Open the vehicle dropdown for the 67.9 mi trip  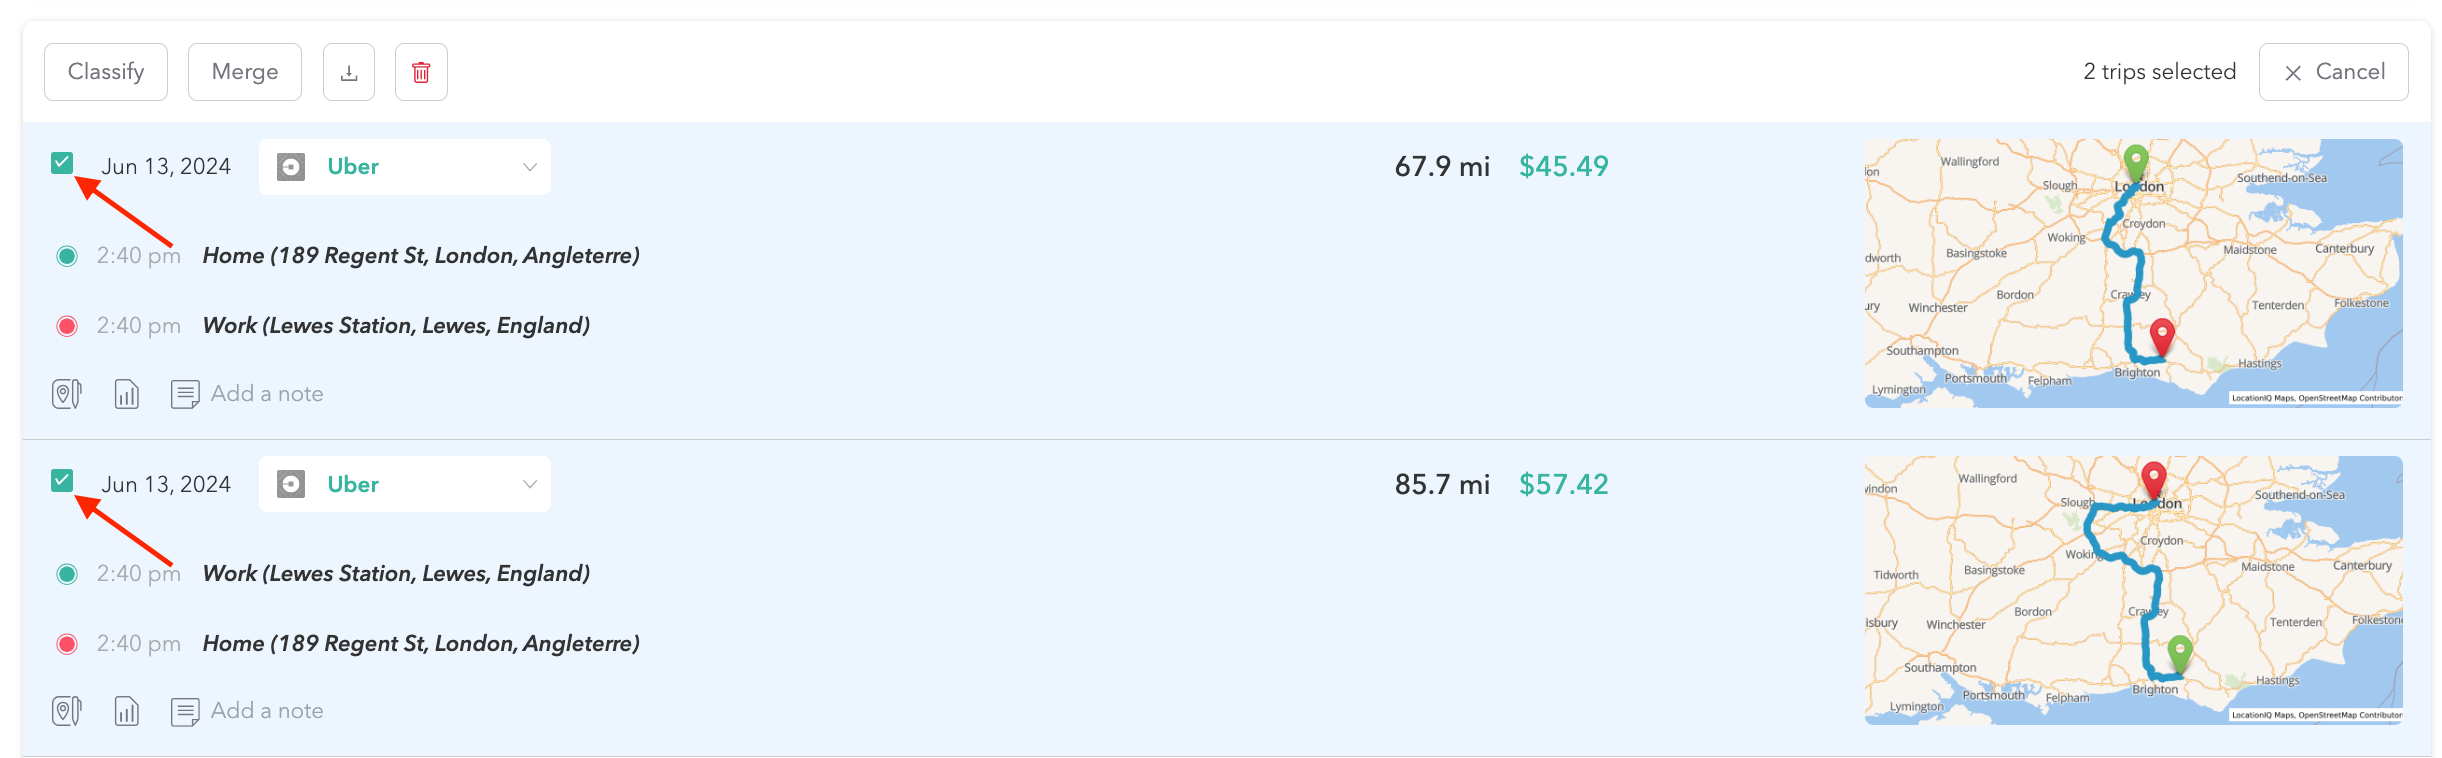[528, 166]
